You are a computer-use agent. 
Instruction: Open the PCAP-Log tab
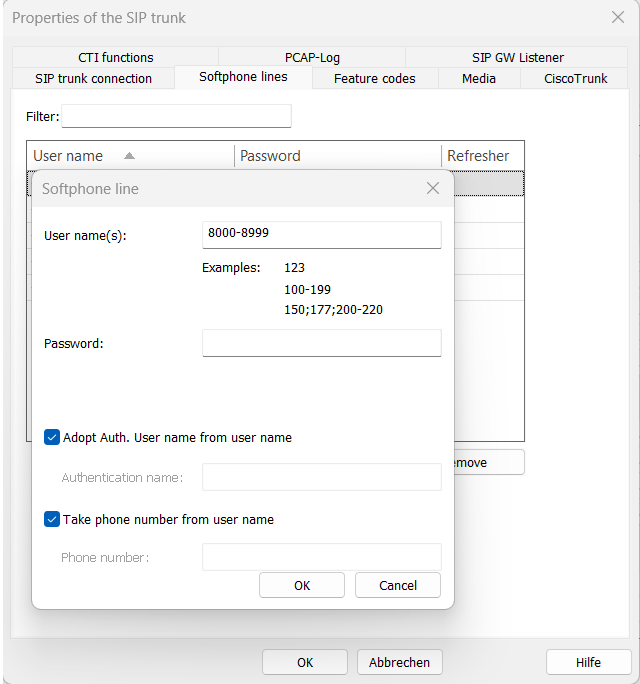pos(312,58)
